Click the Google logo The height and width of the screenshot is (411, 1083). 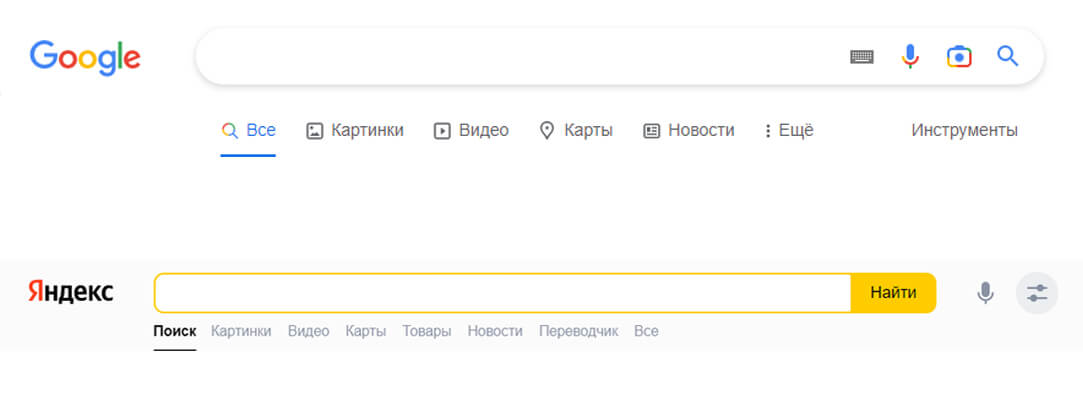click(x=85, y=58)
